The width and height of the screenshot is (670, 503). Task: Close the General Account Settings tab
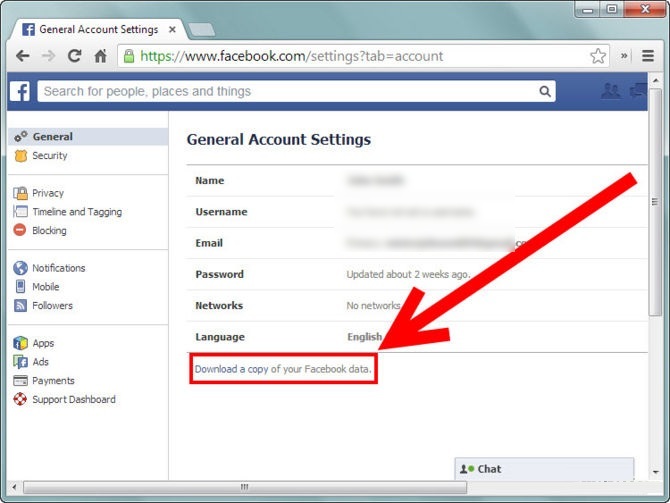(x=172, y=29)
